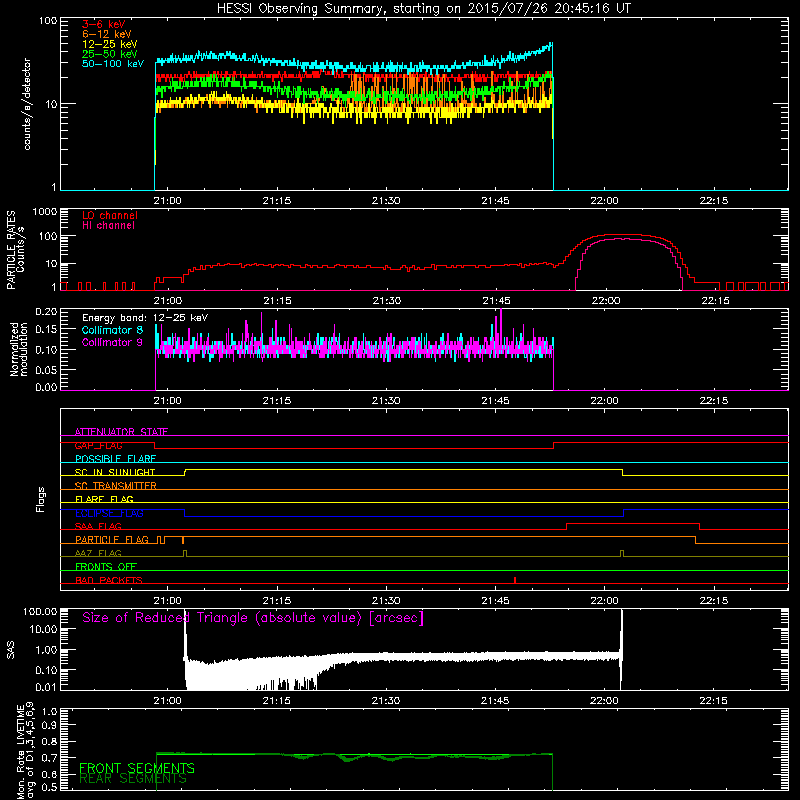
Task: Click the 0.9 tick on the livetime axis
Action: [49, 725]
